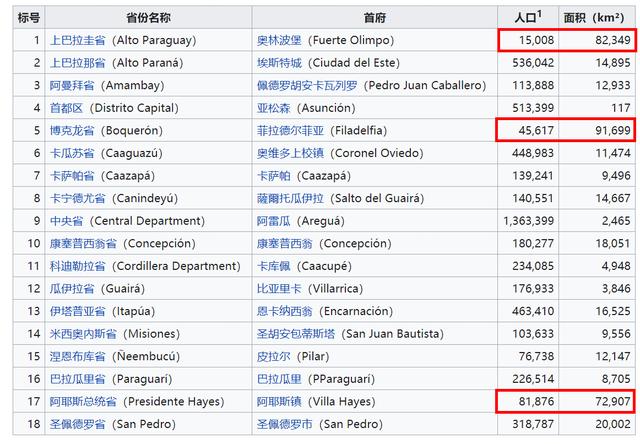Open the 皮拉尔 (Pilar) capital link
This screenshot has height=444, width=640.
pos(274,356)
